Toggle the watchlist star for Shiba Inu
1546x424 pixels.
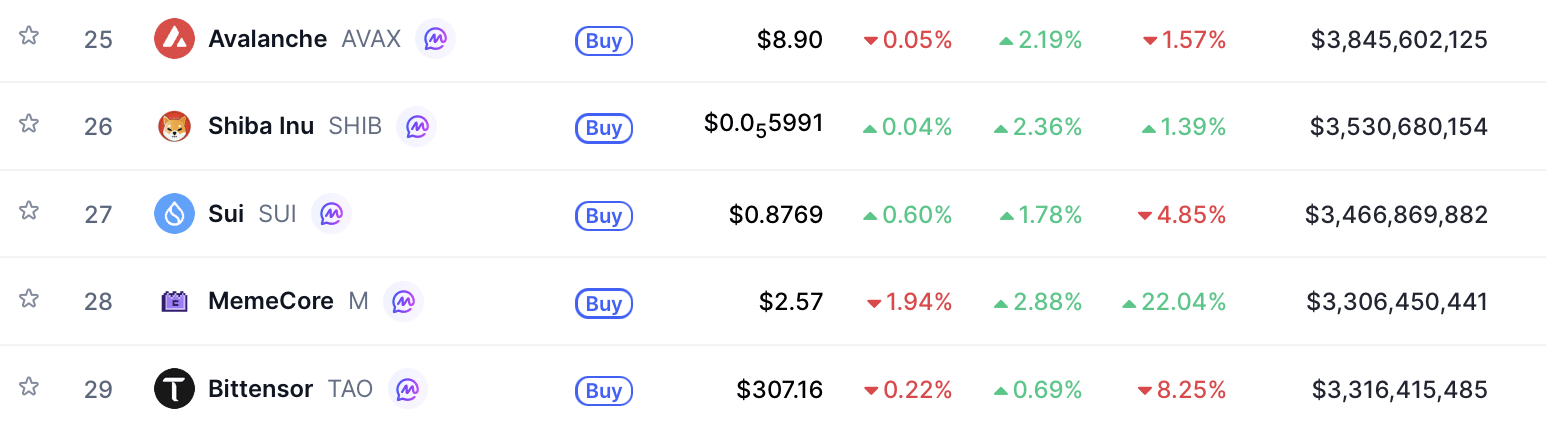pos(29,123)
